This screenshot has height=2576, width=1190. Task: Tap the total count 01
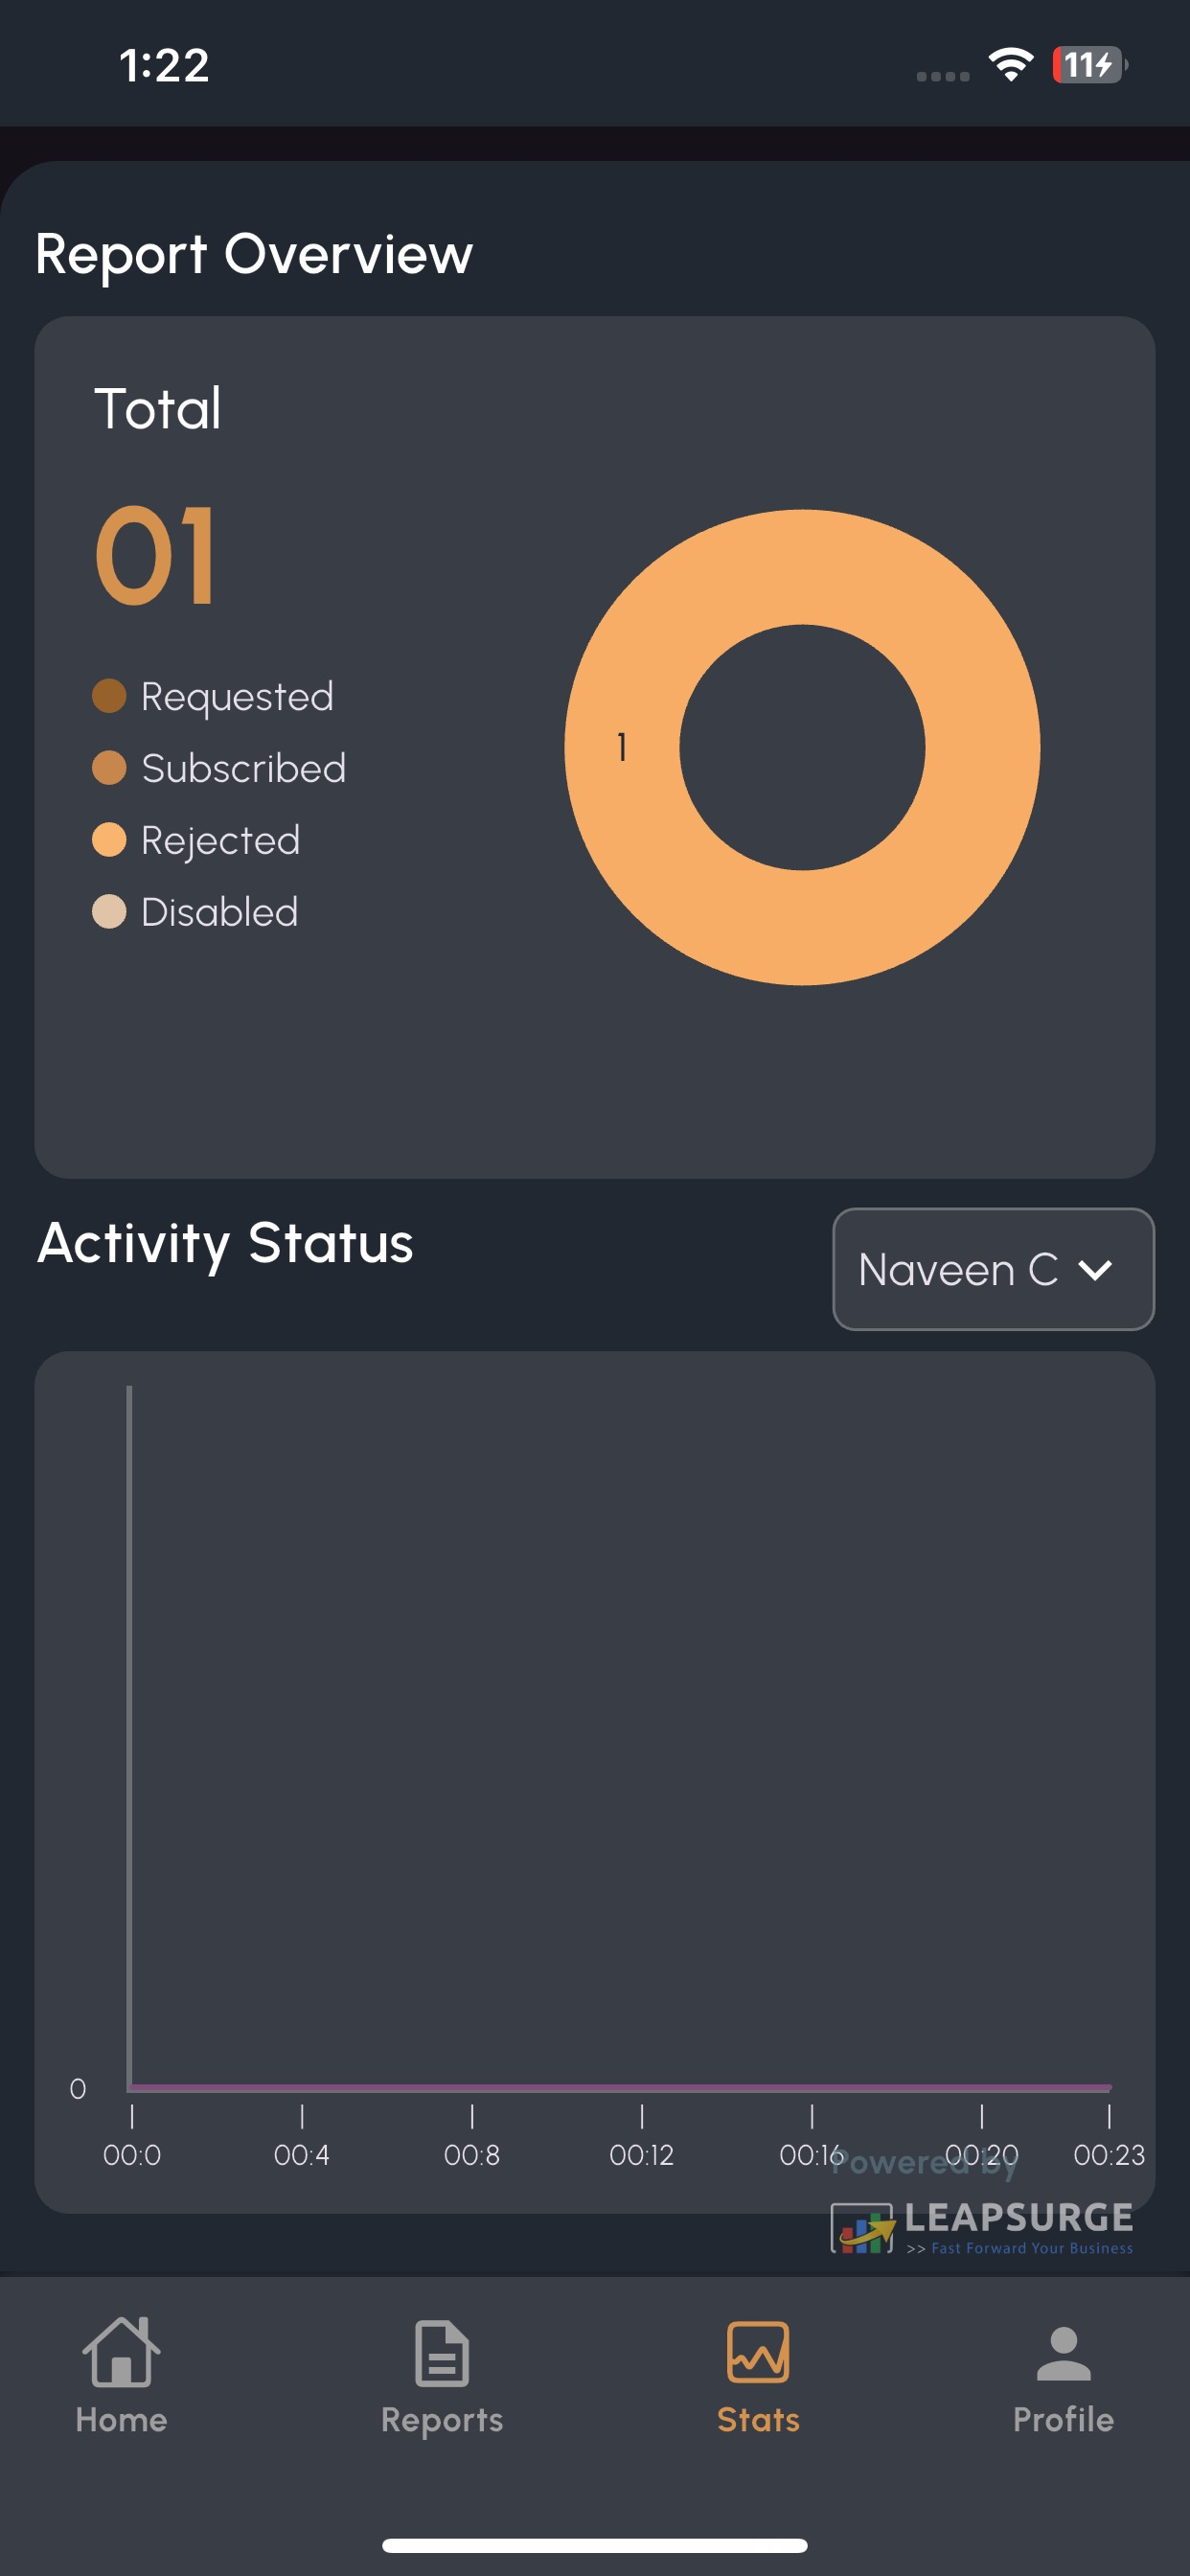[x=155, y=555]
